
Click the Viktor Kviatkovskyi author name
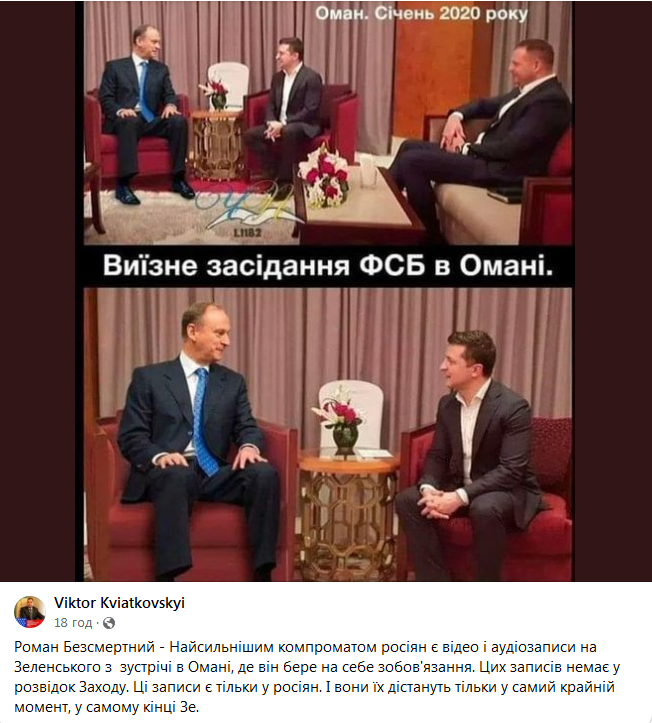(x=119, y=603)
